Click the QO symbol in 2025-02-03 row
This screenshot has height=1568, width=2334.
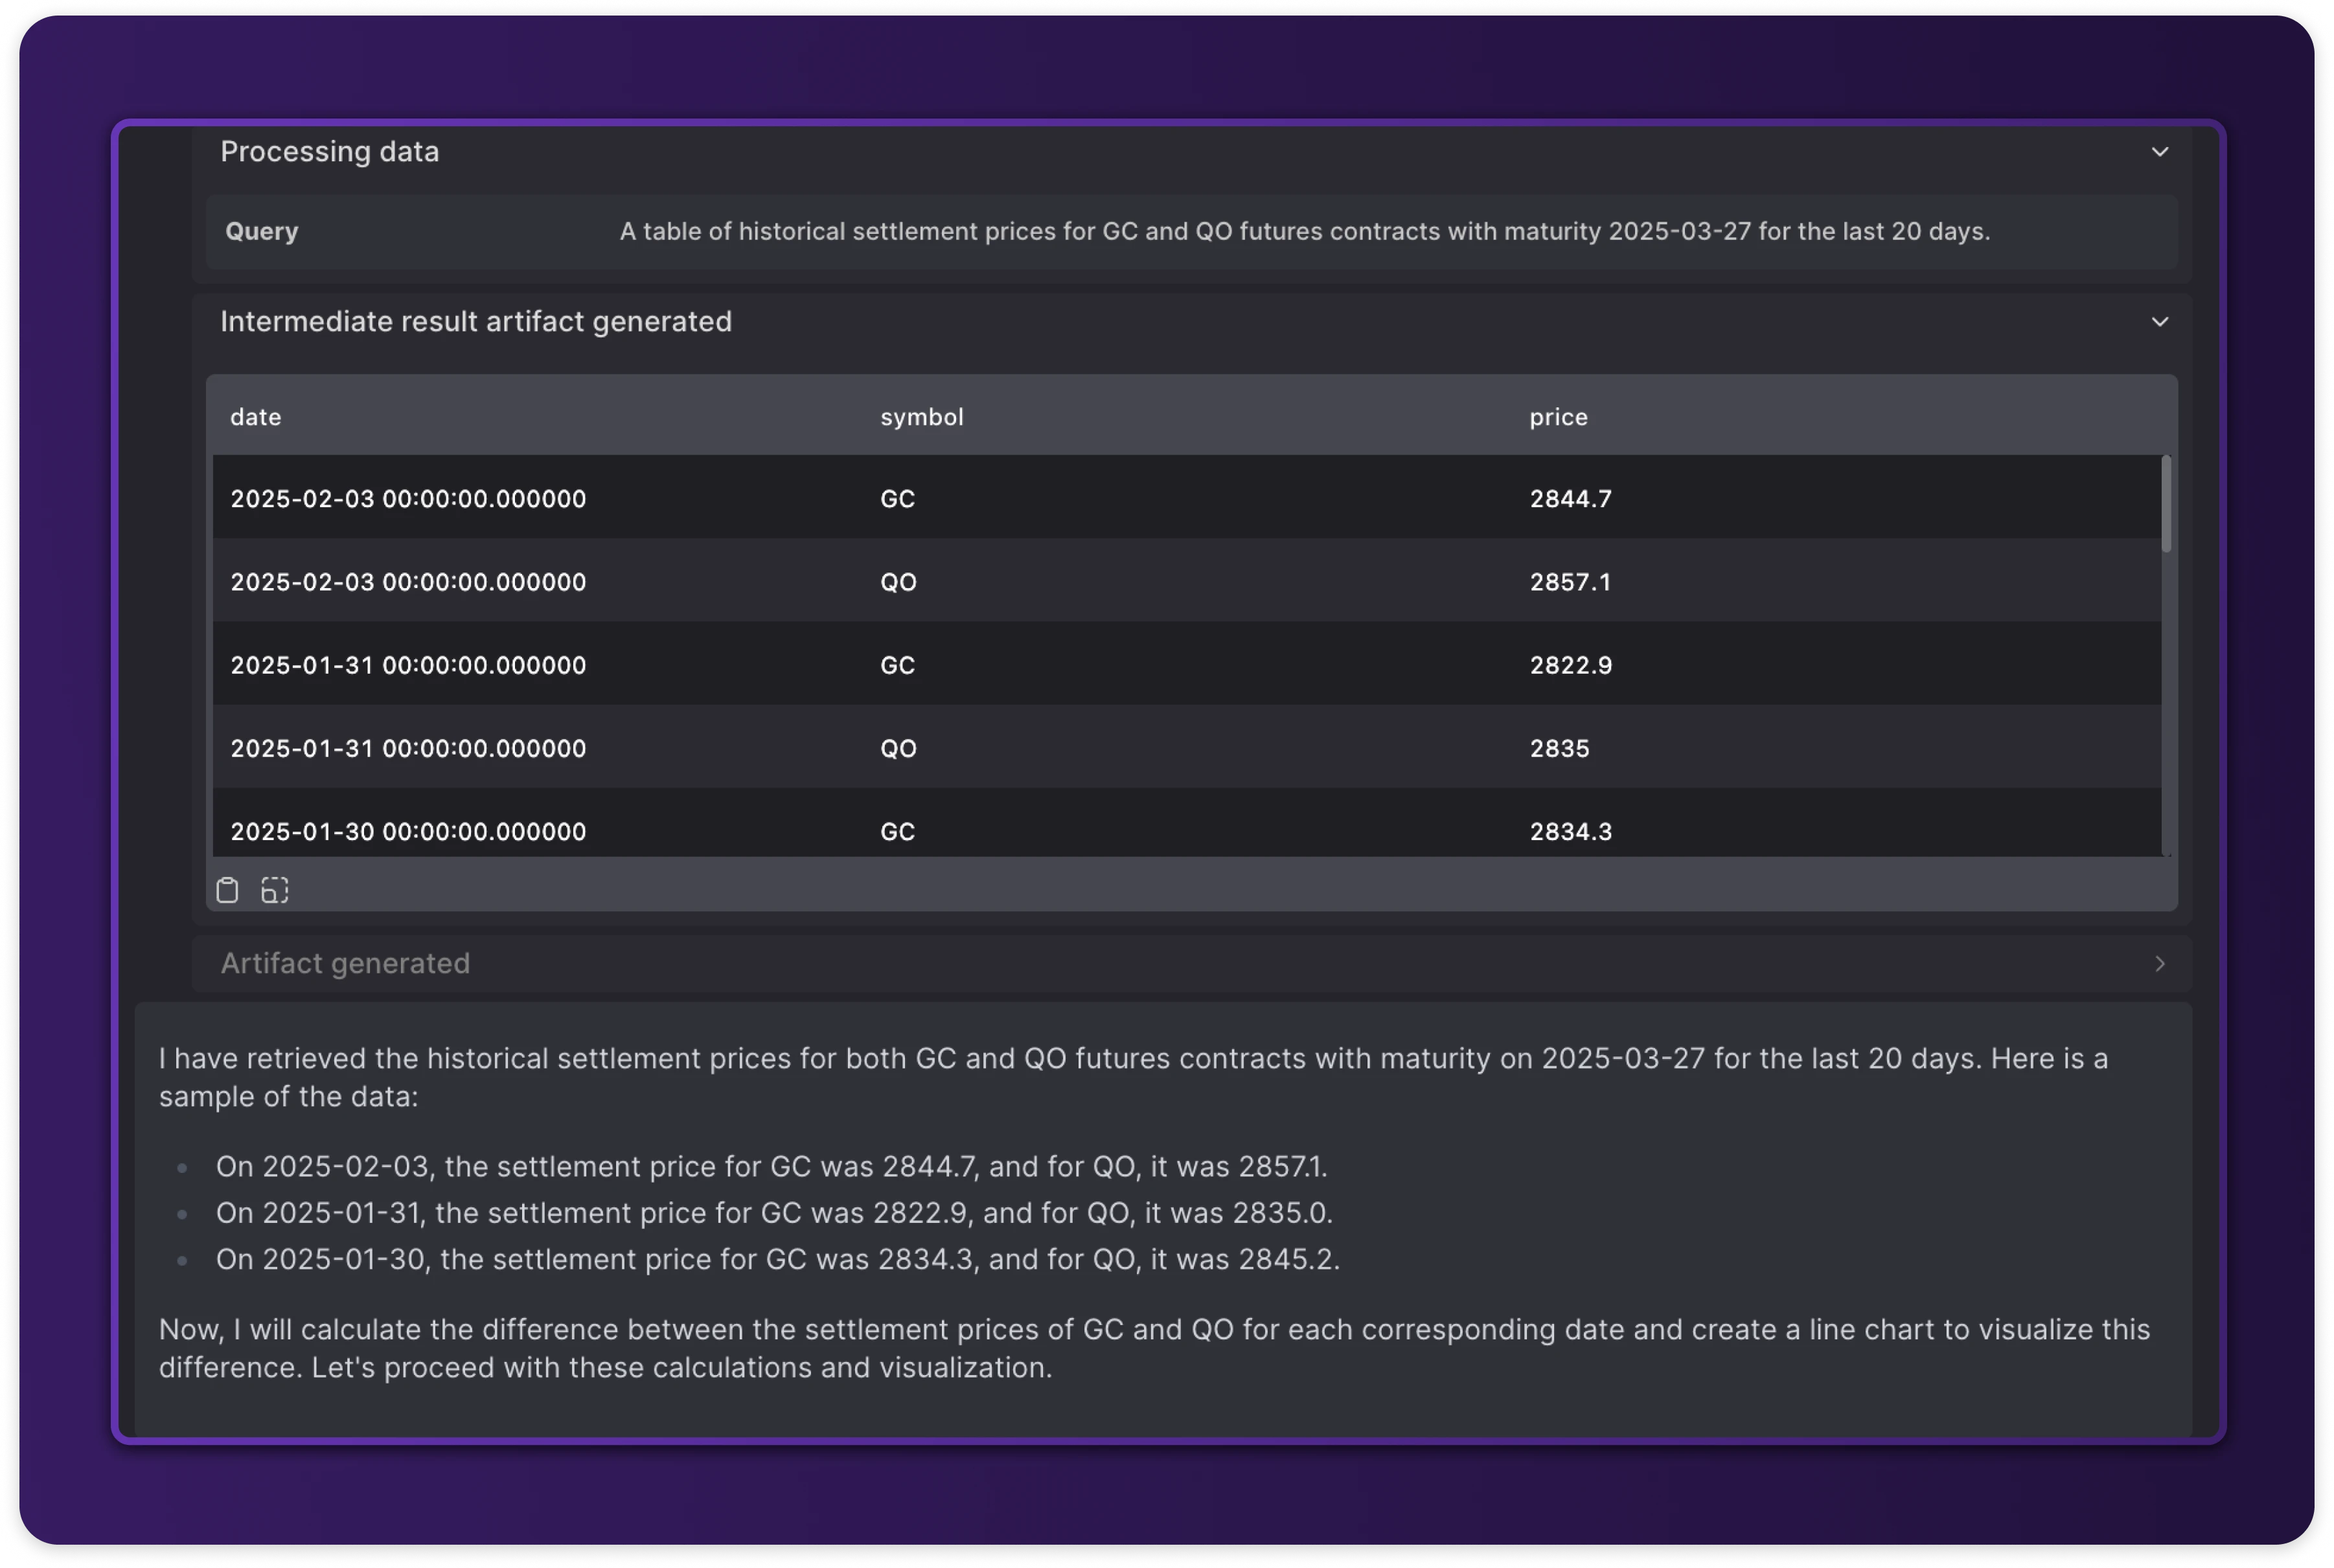pos(898,582)
